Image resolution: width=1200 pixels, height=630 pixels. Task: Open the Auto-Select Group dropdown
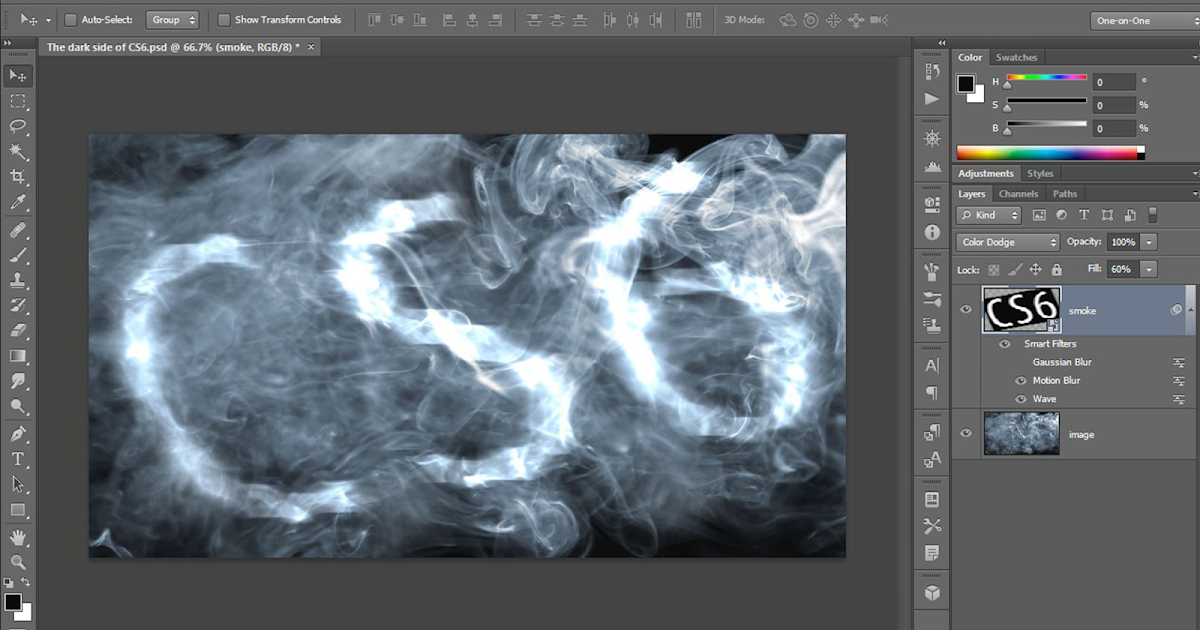point(172,20)
